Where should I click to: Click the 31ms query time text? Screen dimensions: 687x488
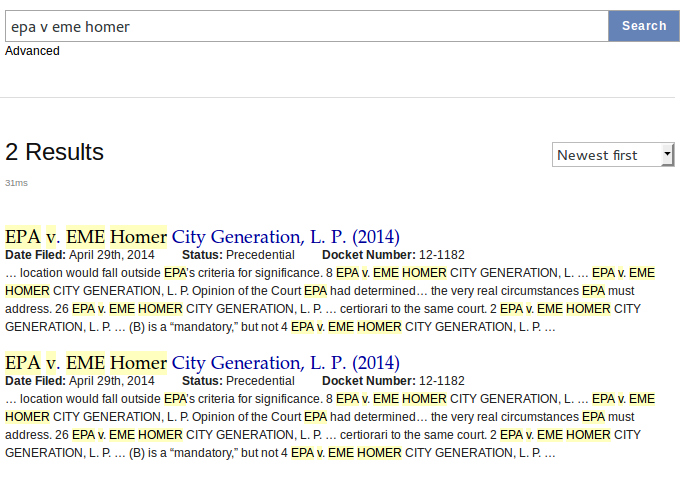17,184
